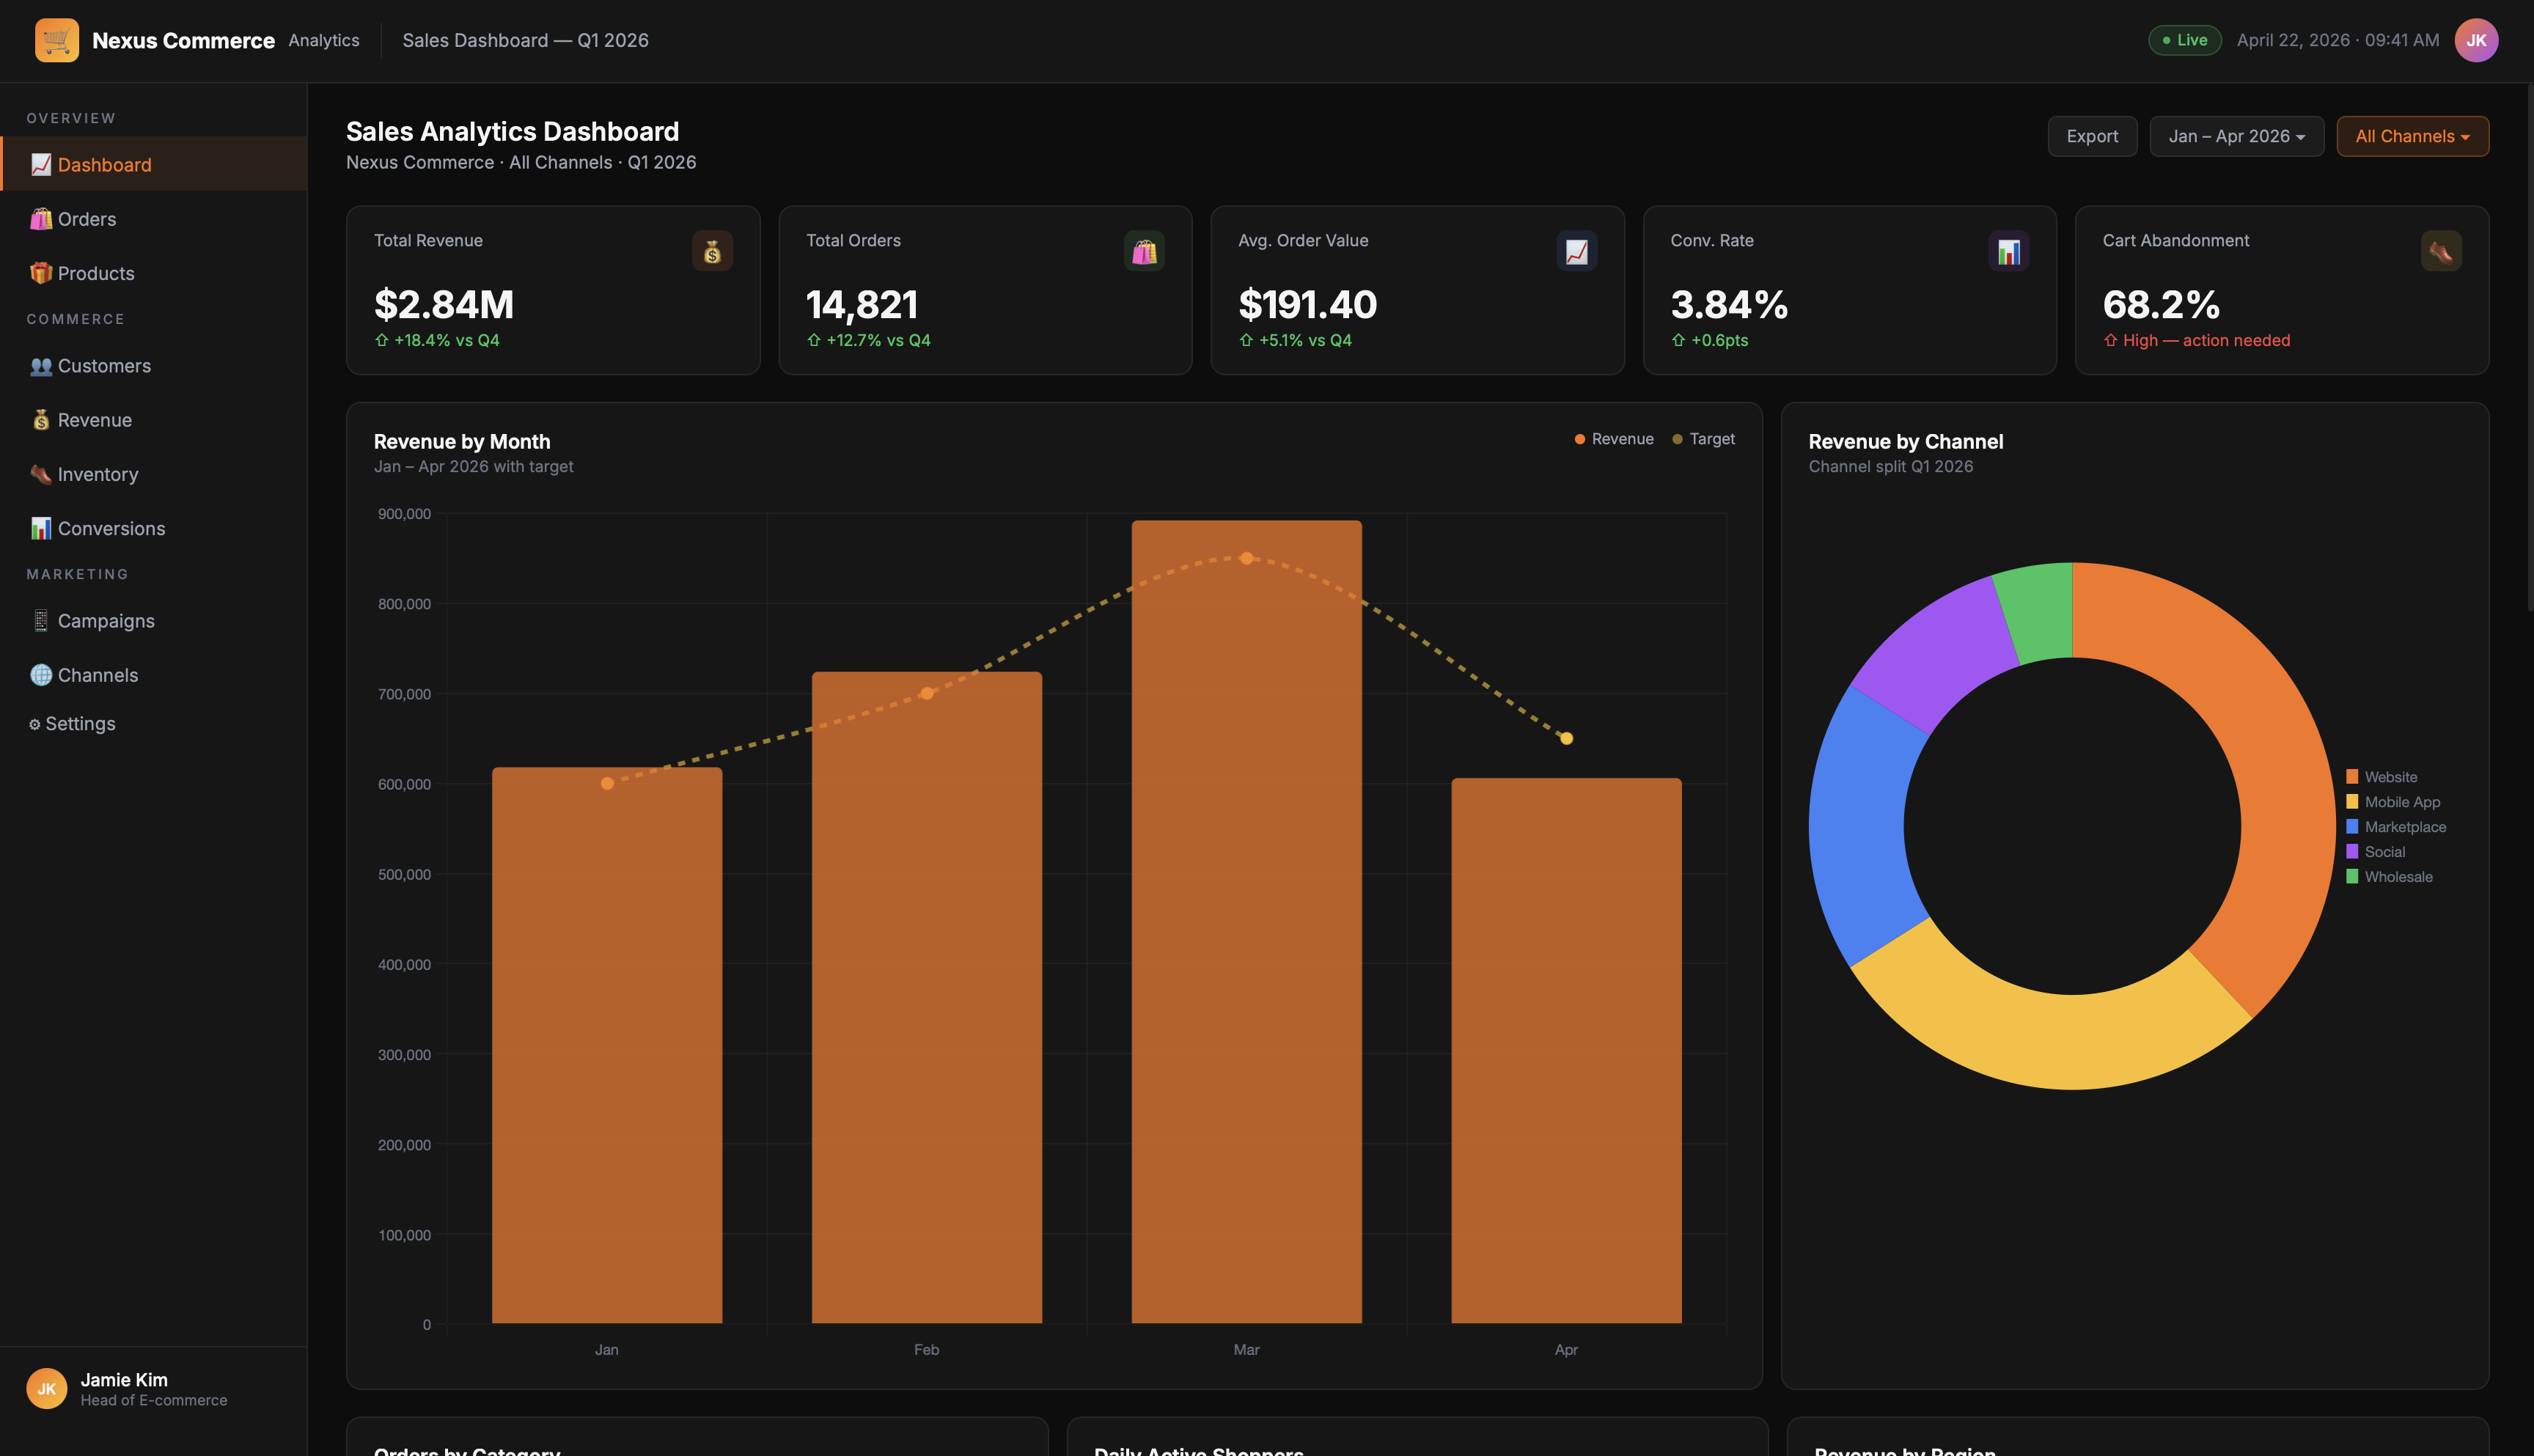Click the Settings gear icon
This screenshot has width=2534, height=1456.
pos(35,724)
